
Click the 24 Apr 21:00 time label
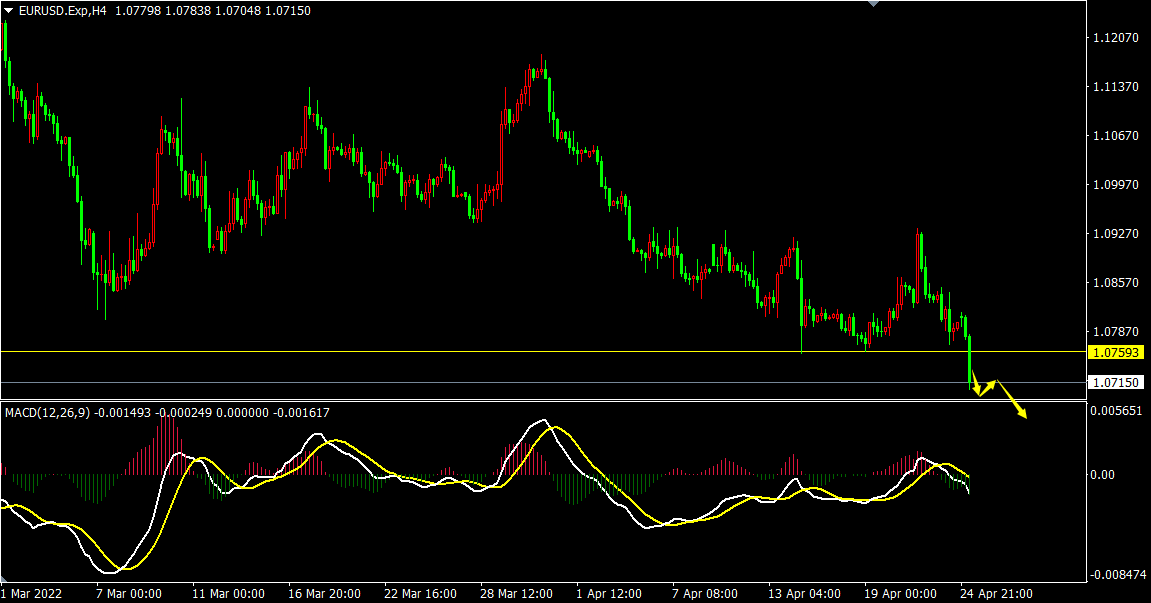click(x=996, y=593)
